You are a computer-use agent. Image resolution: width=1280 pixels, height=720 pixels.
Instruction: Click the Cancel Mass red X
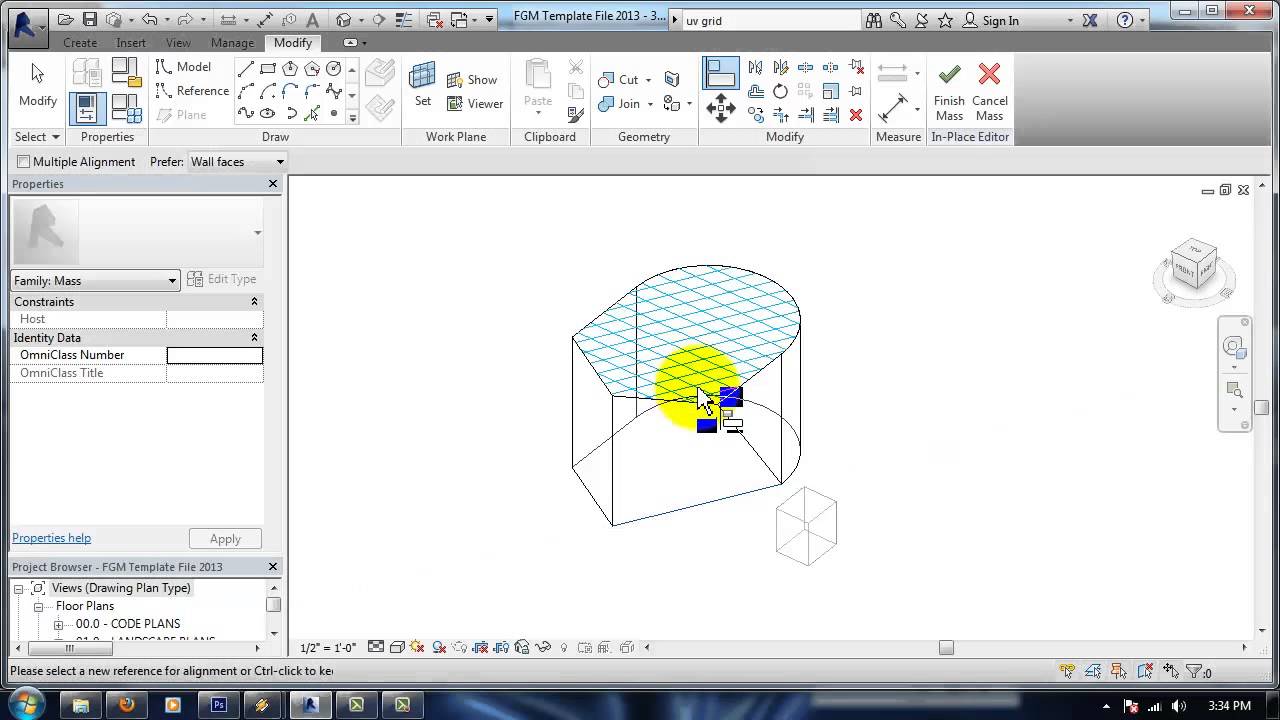coord(989,74)
